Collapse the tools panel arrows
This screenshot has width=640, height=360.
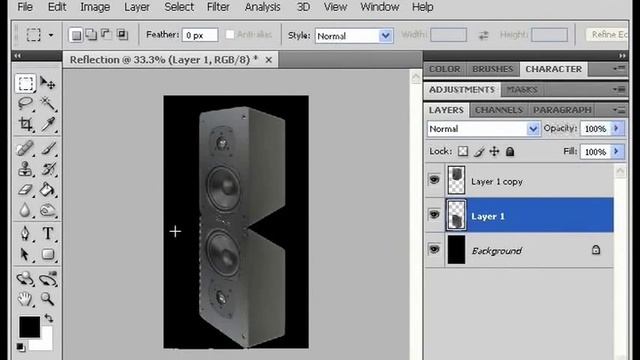tap(18, 56)
